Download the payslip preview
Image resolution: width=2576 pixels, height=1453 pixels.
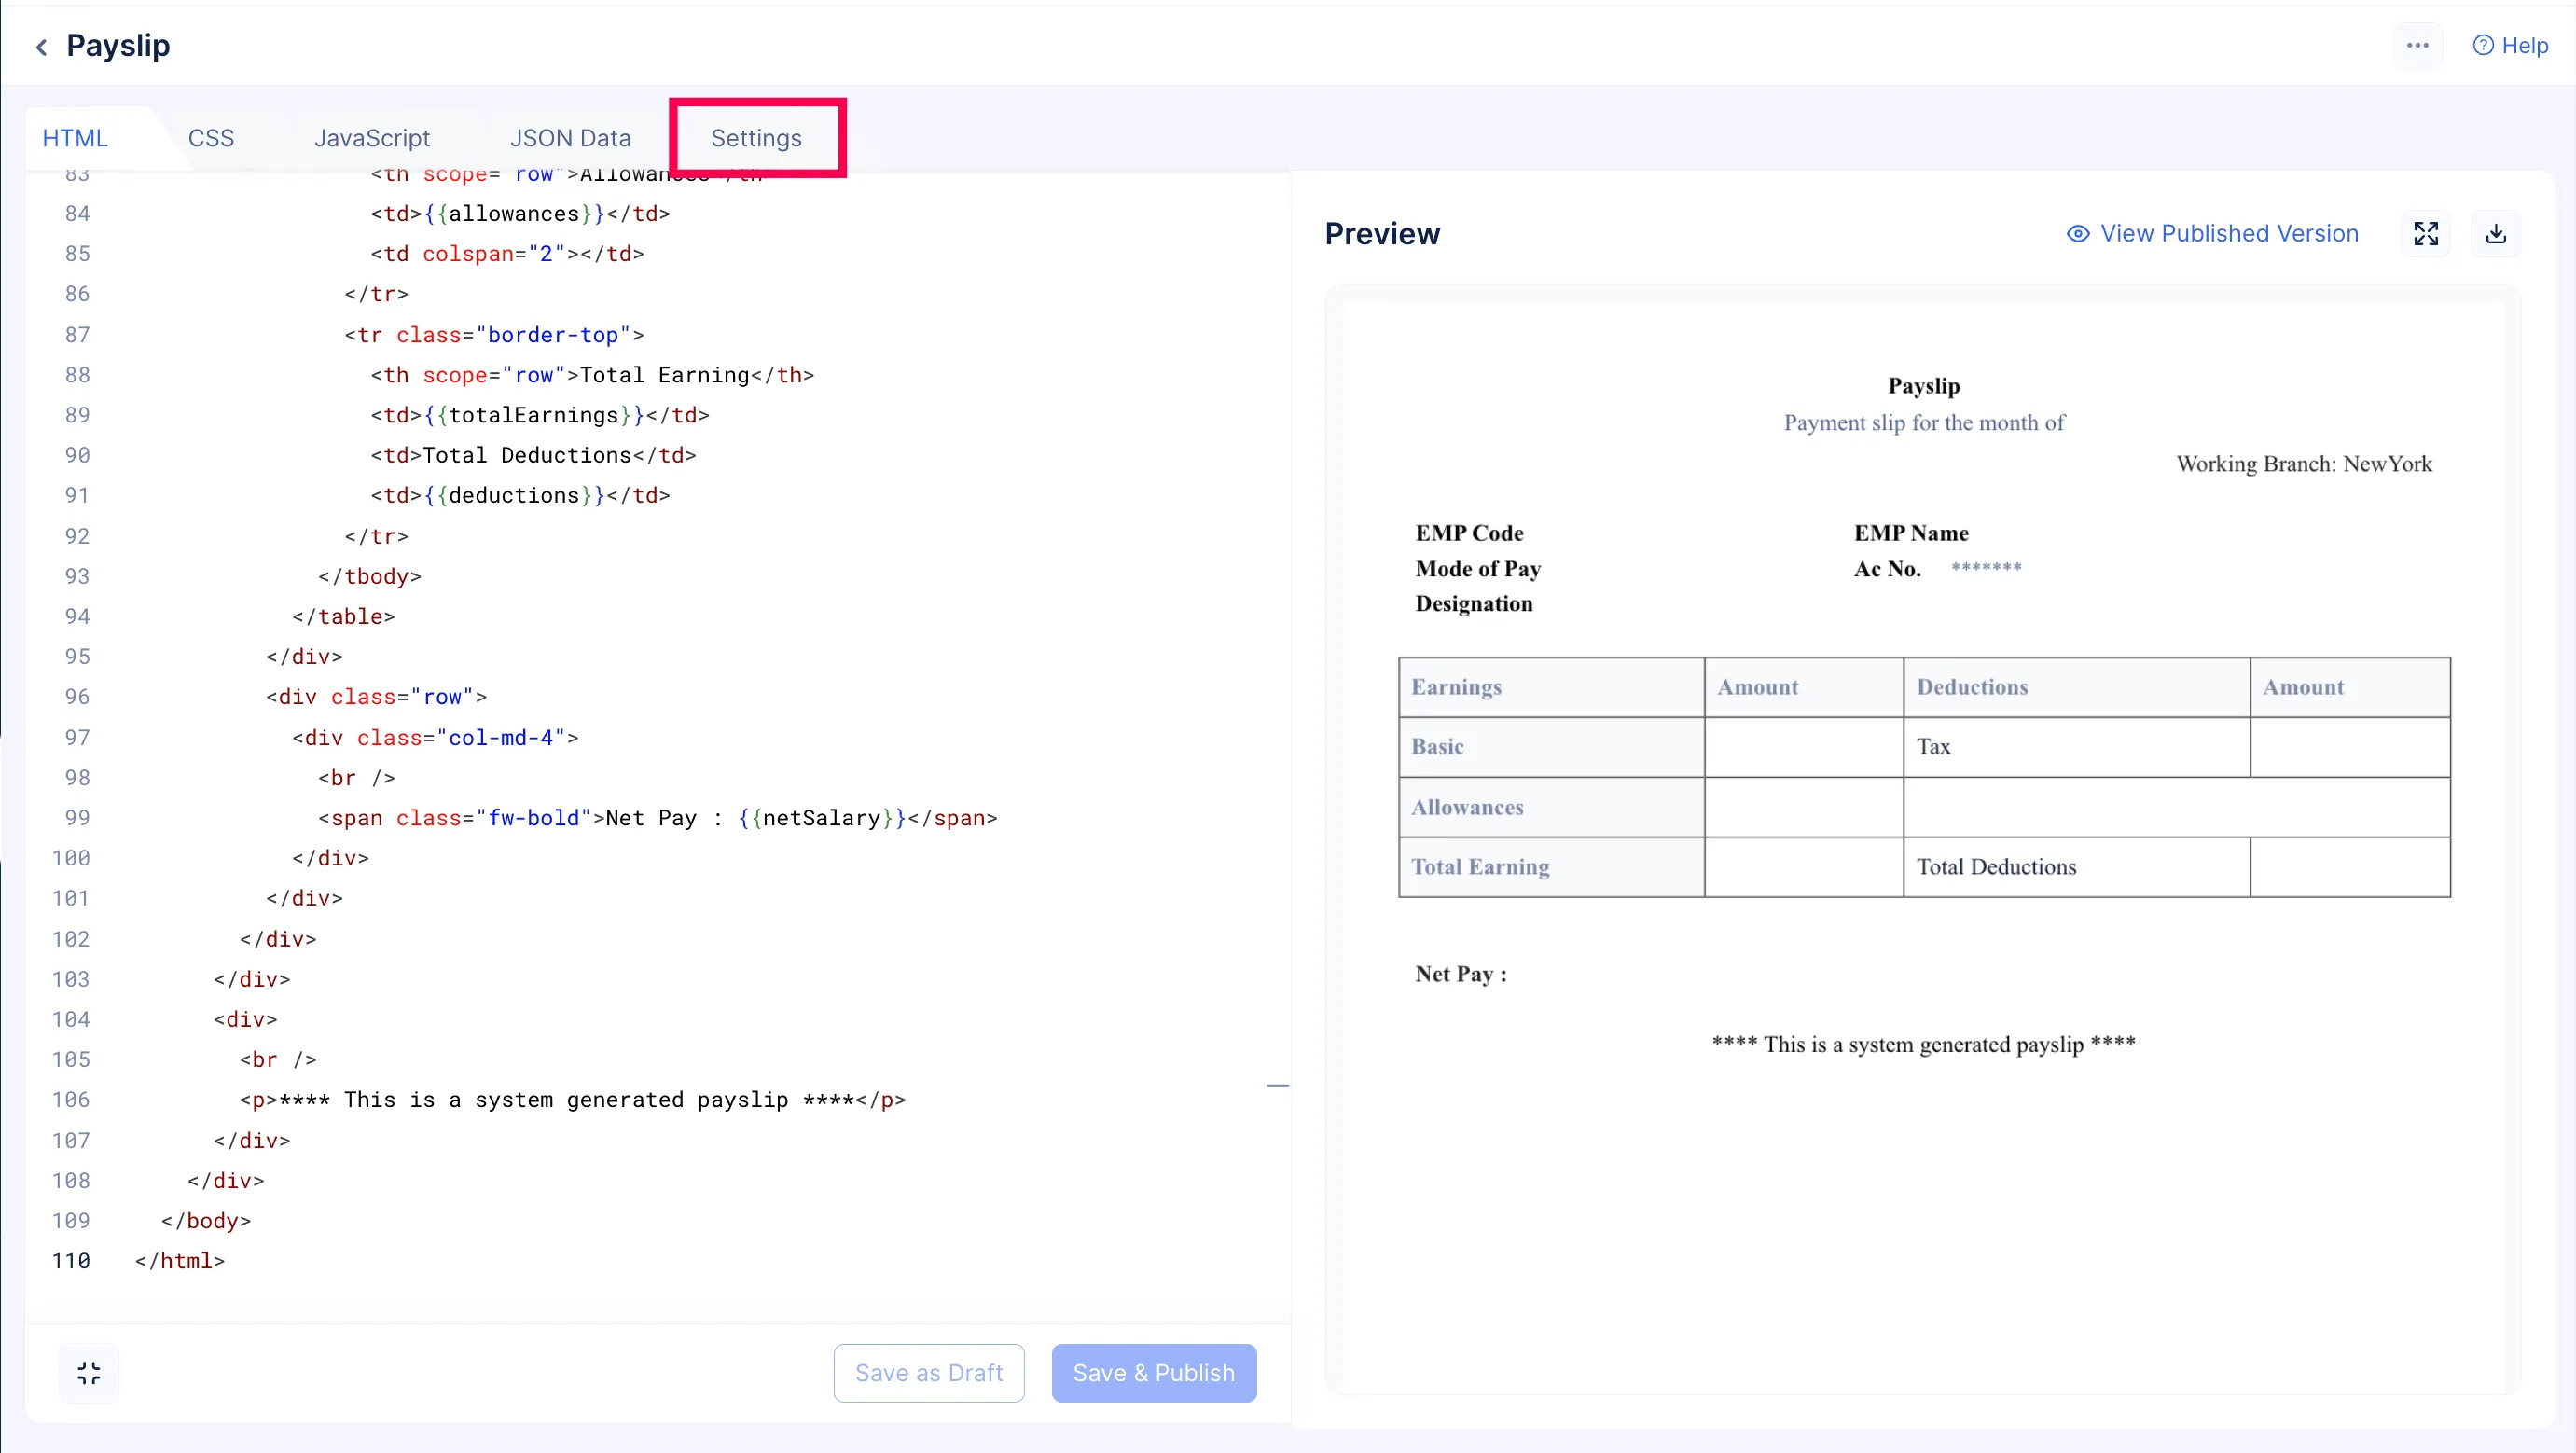2497,233
